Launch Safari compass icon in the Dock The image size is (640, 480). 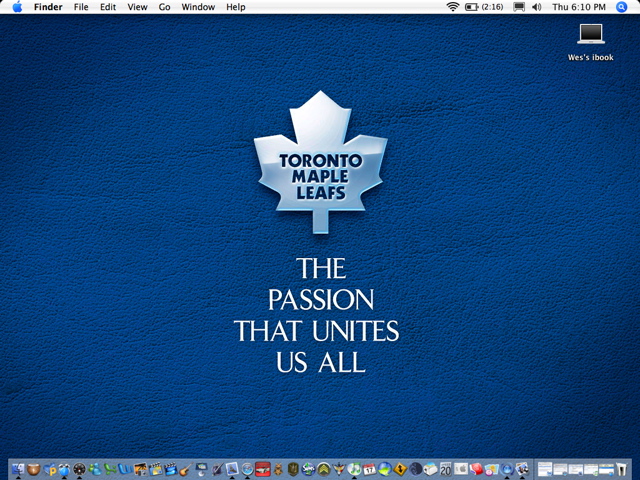coord(247,469)
